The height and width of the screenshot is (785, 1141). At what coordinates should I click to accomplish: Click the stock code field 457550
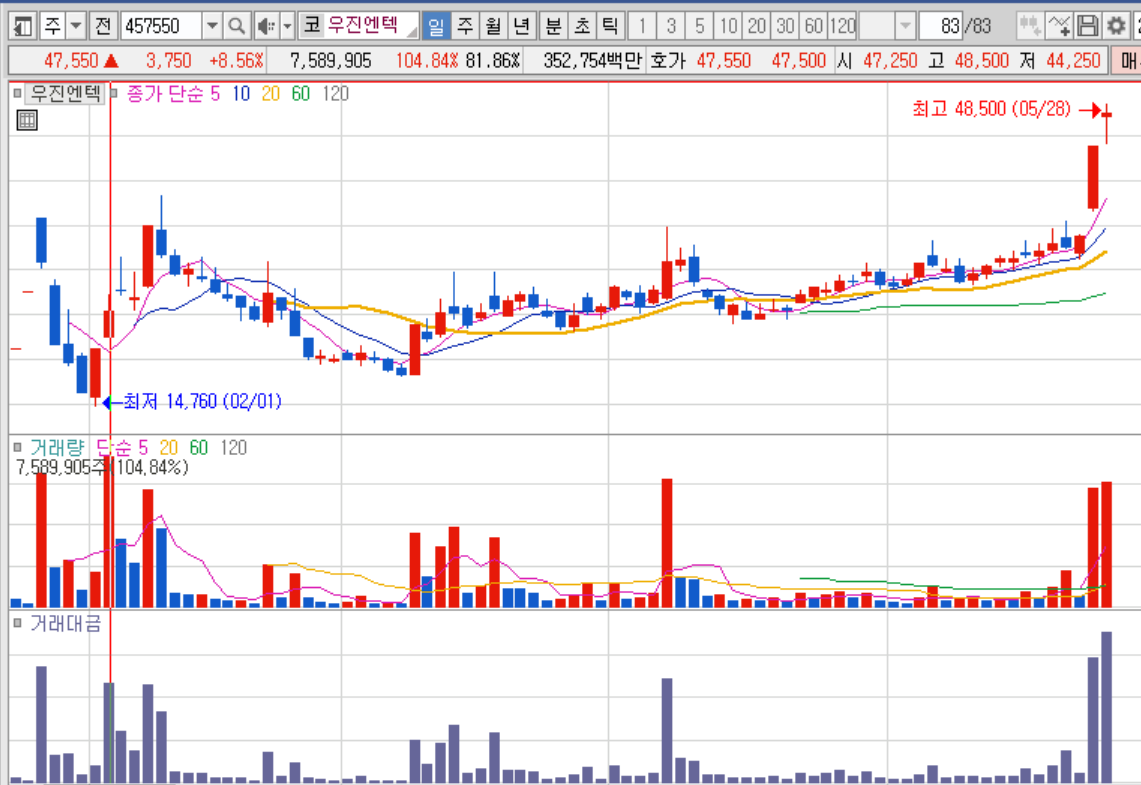pos(162,27)
